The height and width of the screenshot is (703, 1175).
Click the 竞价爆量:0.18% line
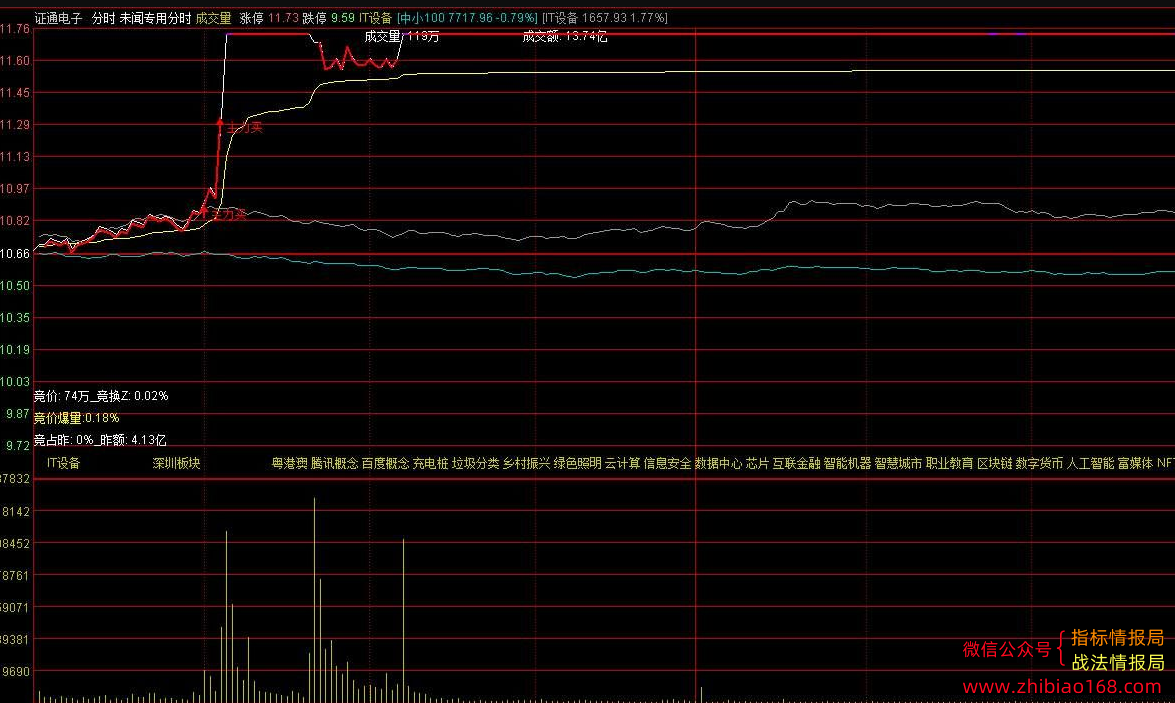click(x=76, y=418)
